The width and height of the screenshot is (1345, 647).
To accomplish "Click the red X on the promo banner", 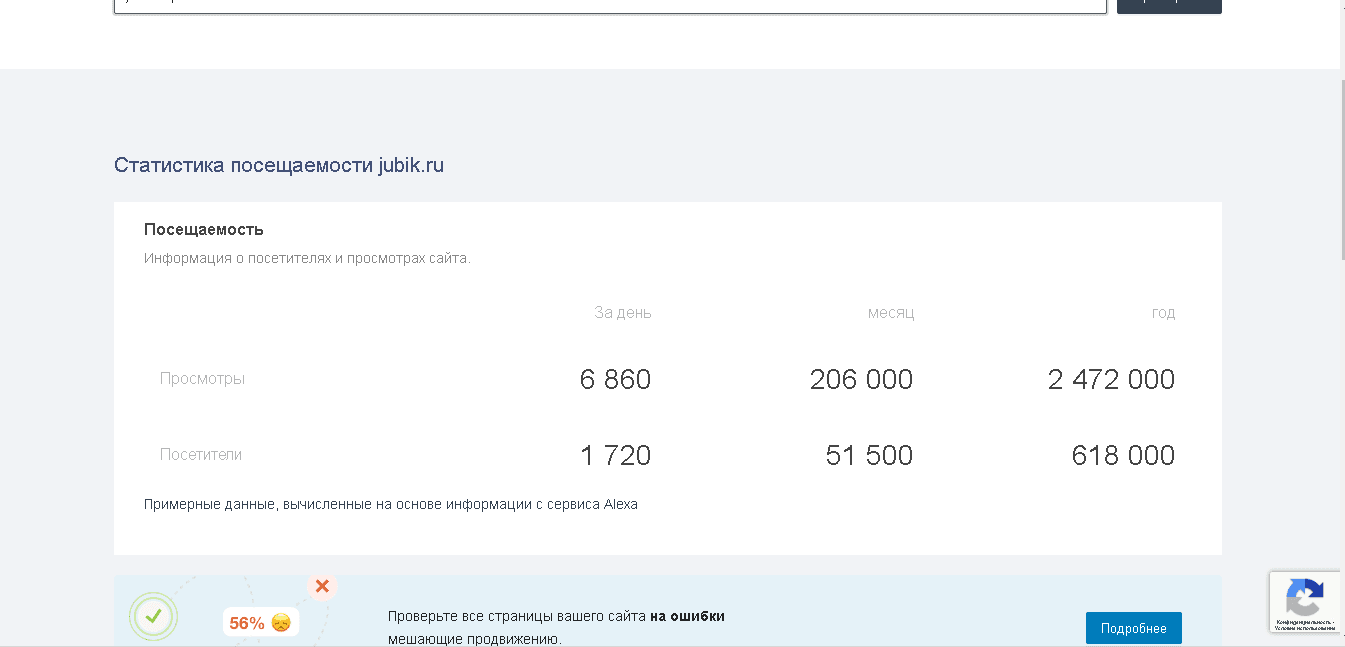I will [x=322, y=586].
